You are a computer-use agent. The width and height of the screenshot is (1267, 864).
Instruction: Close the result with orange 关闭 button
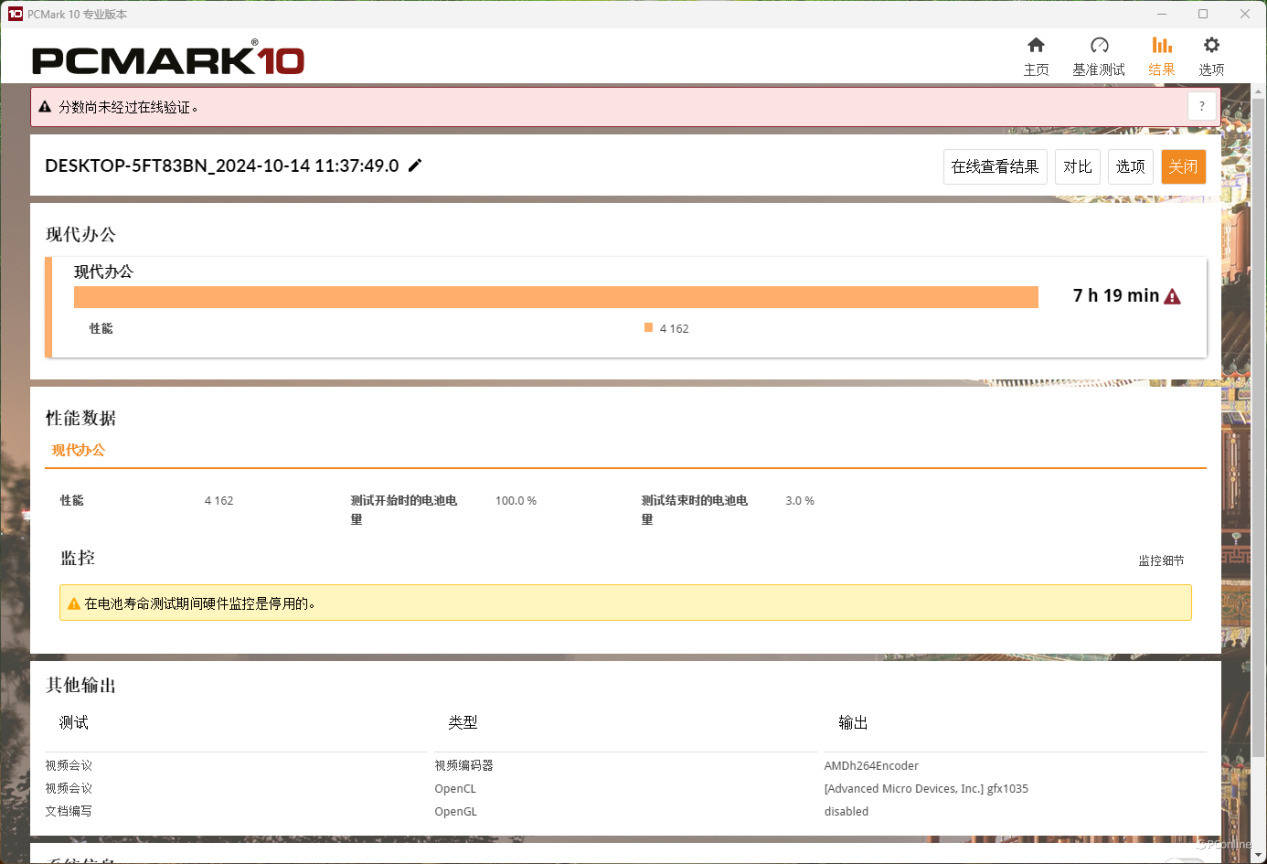click(1183, 167)
